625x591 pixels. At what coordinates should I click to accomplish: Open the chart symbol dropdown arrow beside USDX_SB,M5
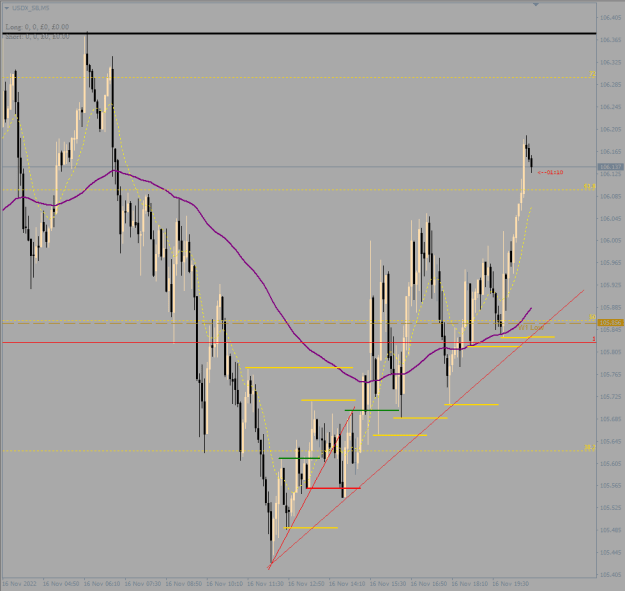point(6,8)
